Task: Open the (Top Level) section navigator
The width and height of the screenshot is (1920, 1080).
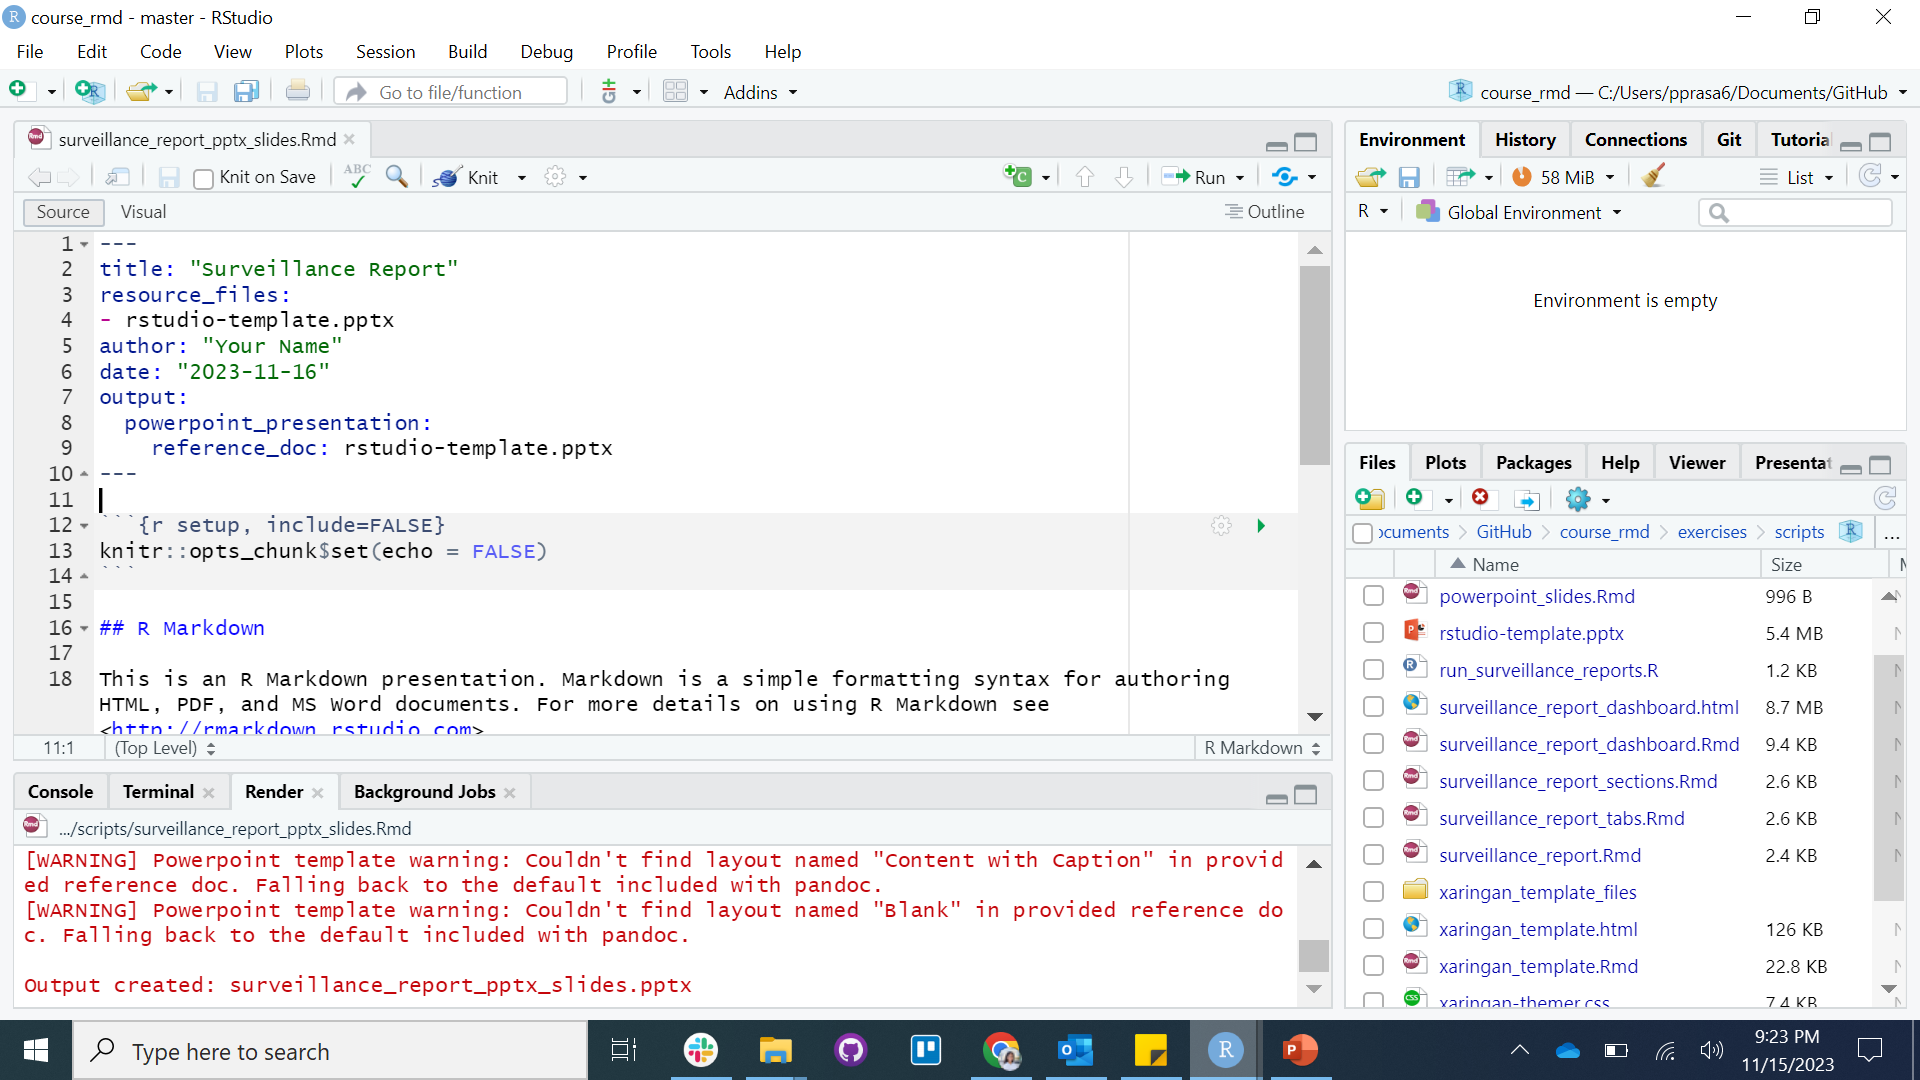Action: pos(164,748)
